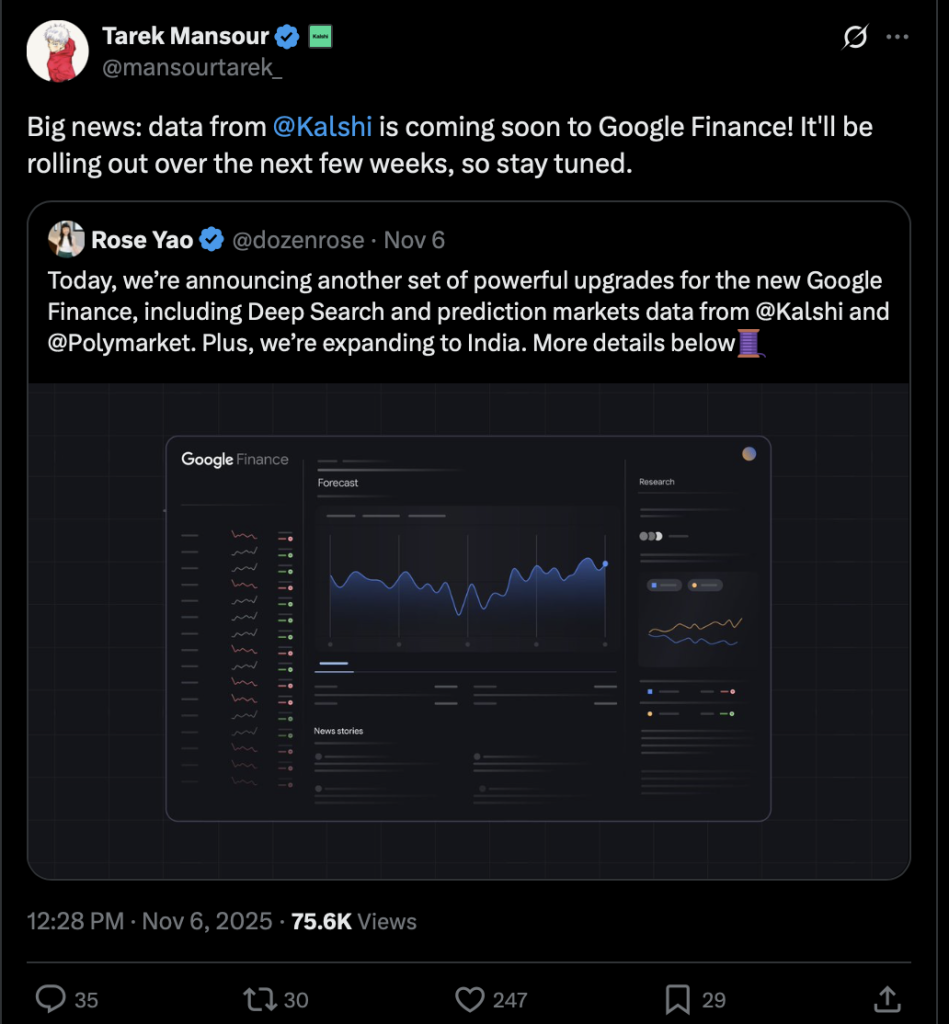Click Tarek Mansour's profile avatar

tap(57, 51)
